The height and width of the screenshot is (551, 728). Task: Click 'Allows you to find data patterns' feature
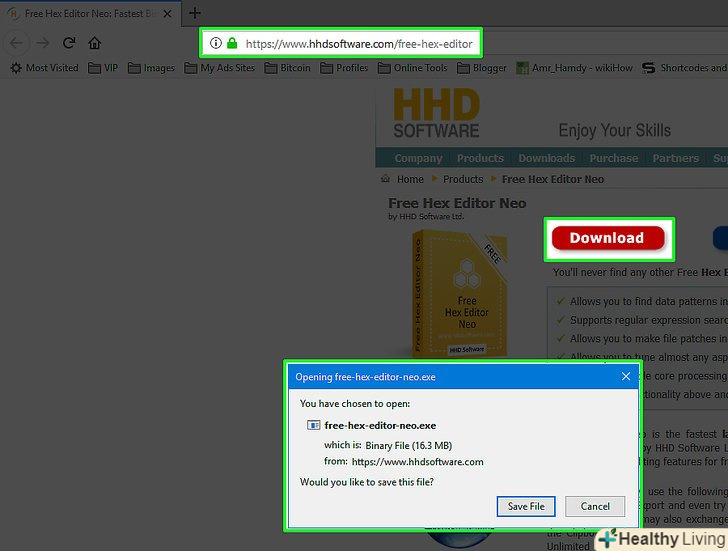649,301
